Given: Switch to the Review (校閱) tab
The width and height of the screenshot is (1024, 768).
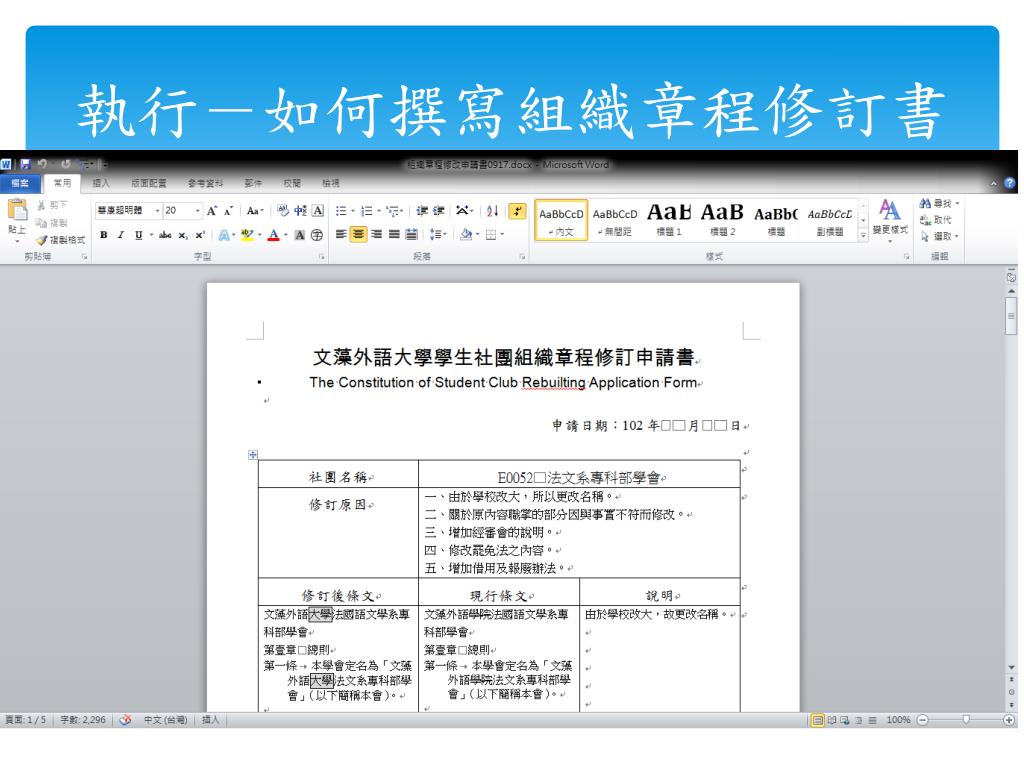Looking at the screenshot, I should pyautogui.click(x=292, y=184).
